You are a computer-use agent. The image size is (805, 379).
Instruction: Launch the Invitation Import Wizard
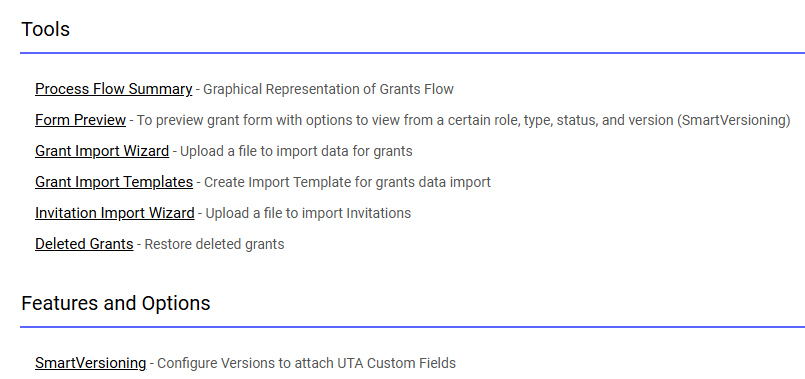tap(114, 213)
